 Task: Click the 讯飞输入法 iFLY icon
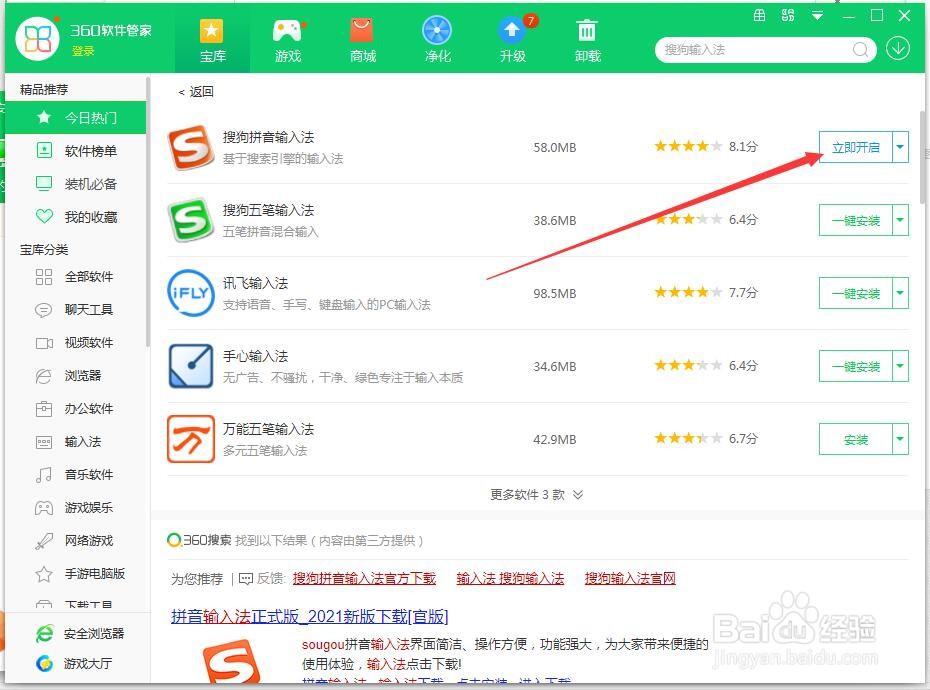tap(190, 293)
